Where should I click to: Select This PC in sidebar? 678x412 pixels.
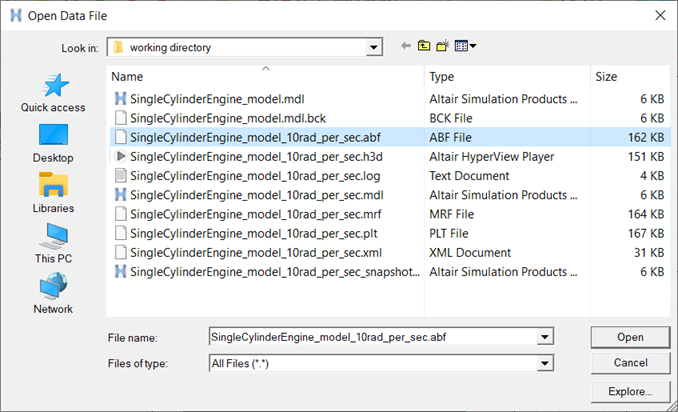click(53, 243)
